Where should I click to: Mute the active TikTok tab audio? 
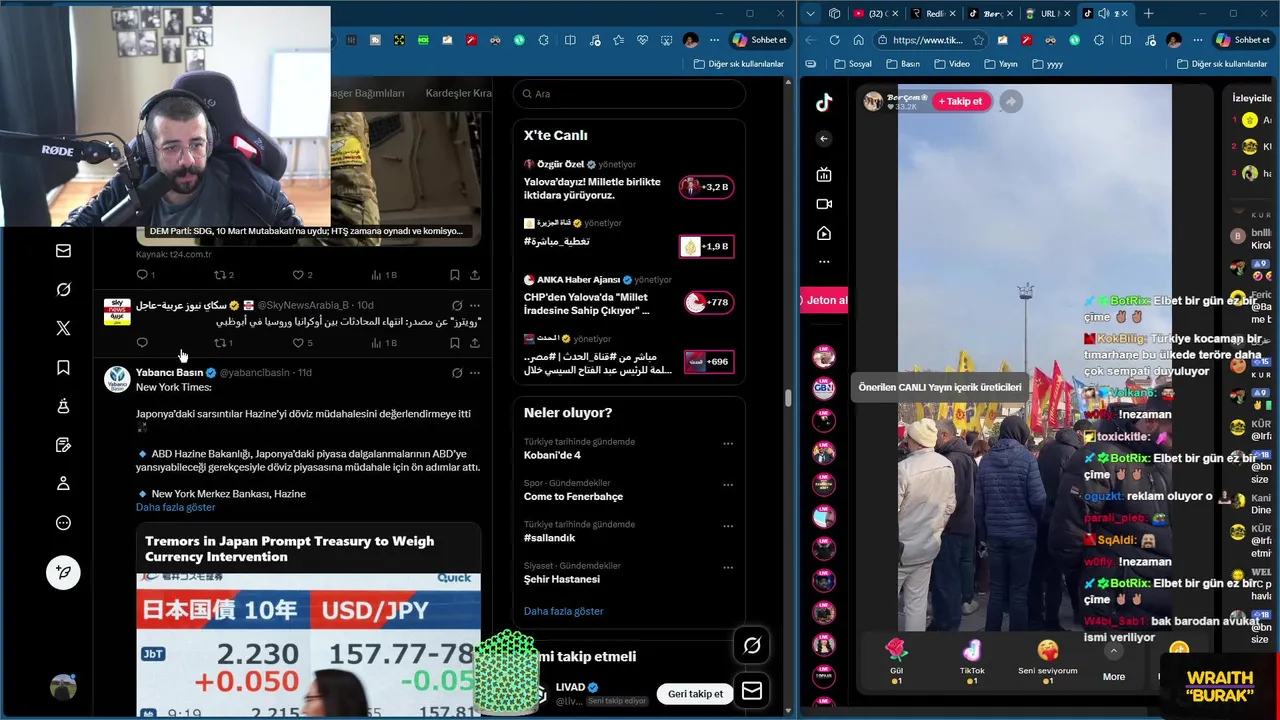[x=1103, y=13]
